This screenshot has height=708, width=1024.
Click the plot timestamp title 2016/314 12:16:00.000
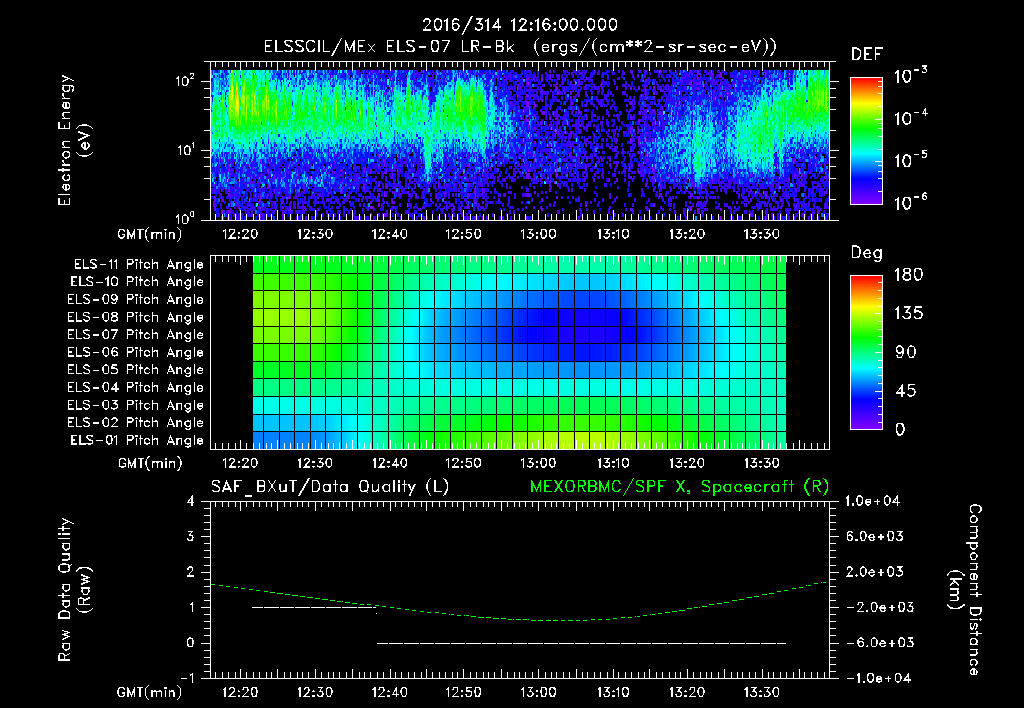click(x=520, y=25)
